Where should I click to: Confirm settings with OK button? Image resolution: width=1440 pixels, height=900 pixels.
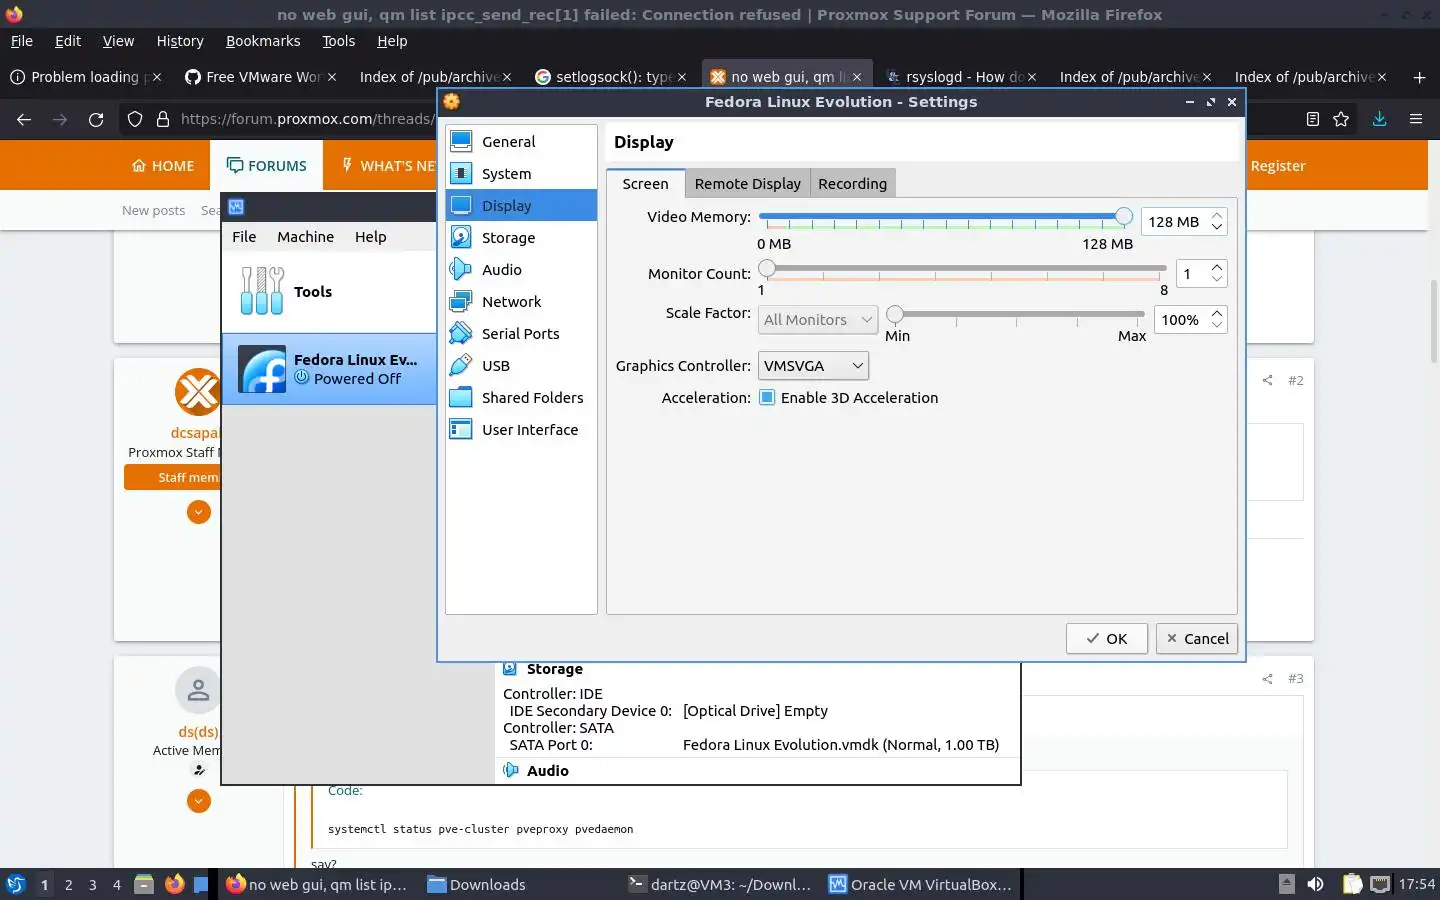(1106, 639)
